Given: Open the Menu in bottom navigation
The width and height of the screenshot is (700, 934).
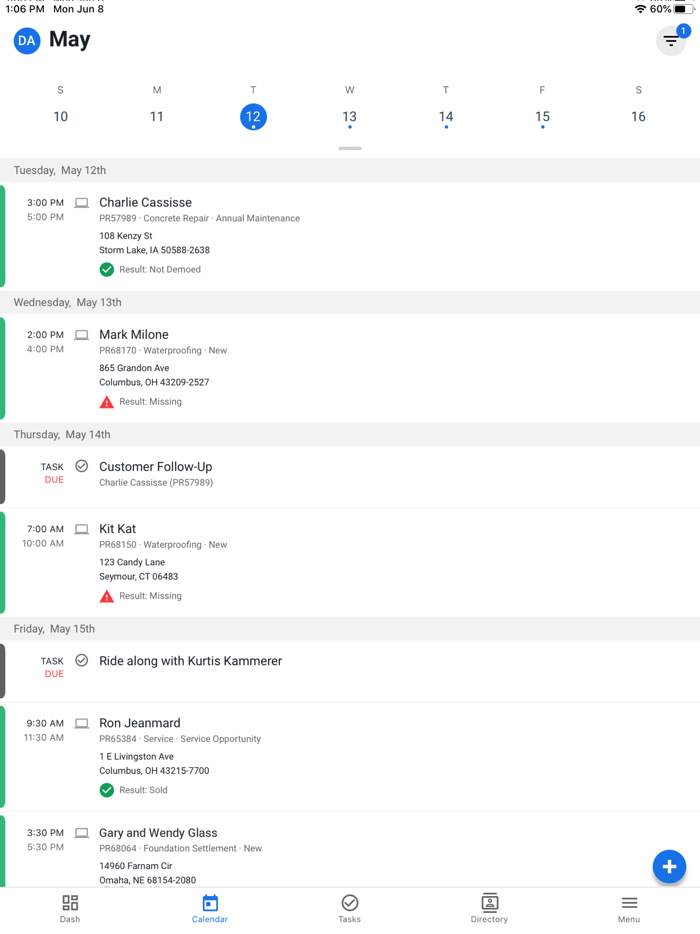Looking at the screenshot, I should click(629, 907).
